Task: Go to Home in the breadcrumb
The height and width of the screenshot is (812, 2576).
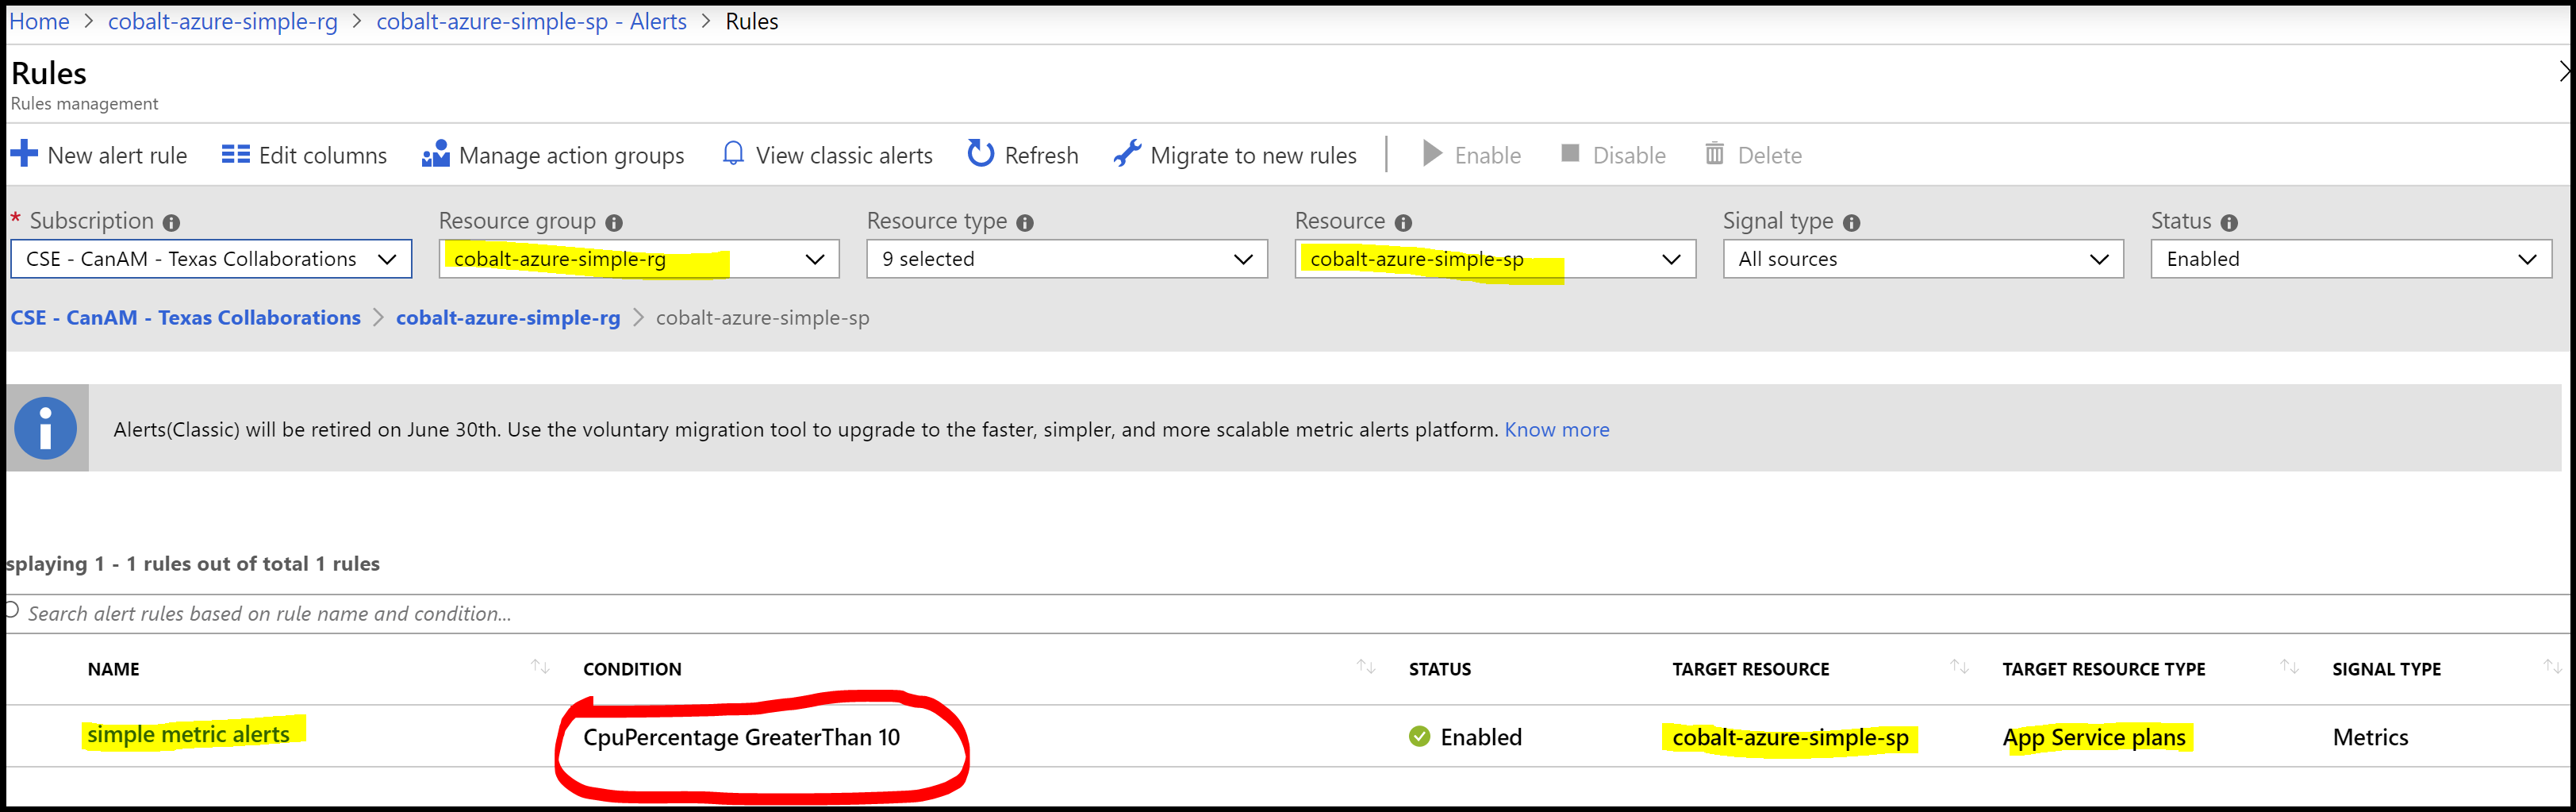Action: point(39,21)
